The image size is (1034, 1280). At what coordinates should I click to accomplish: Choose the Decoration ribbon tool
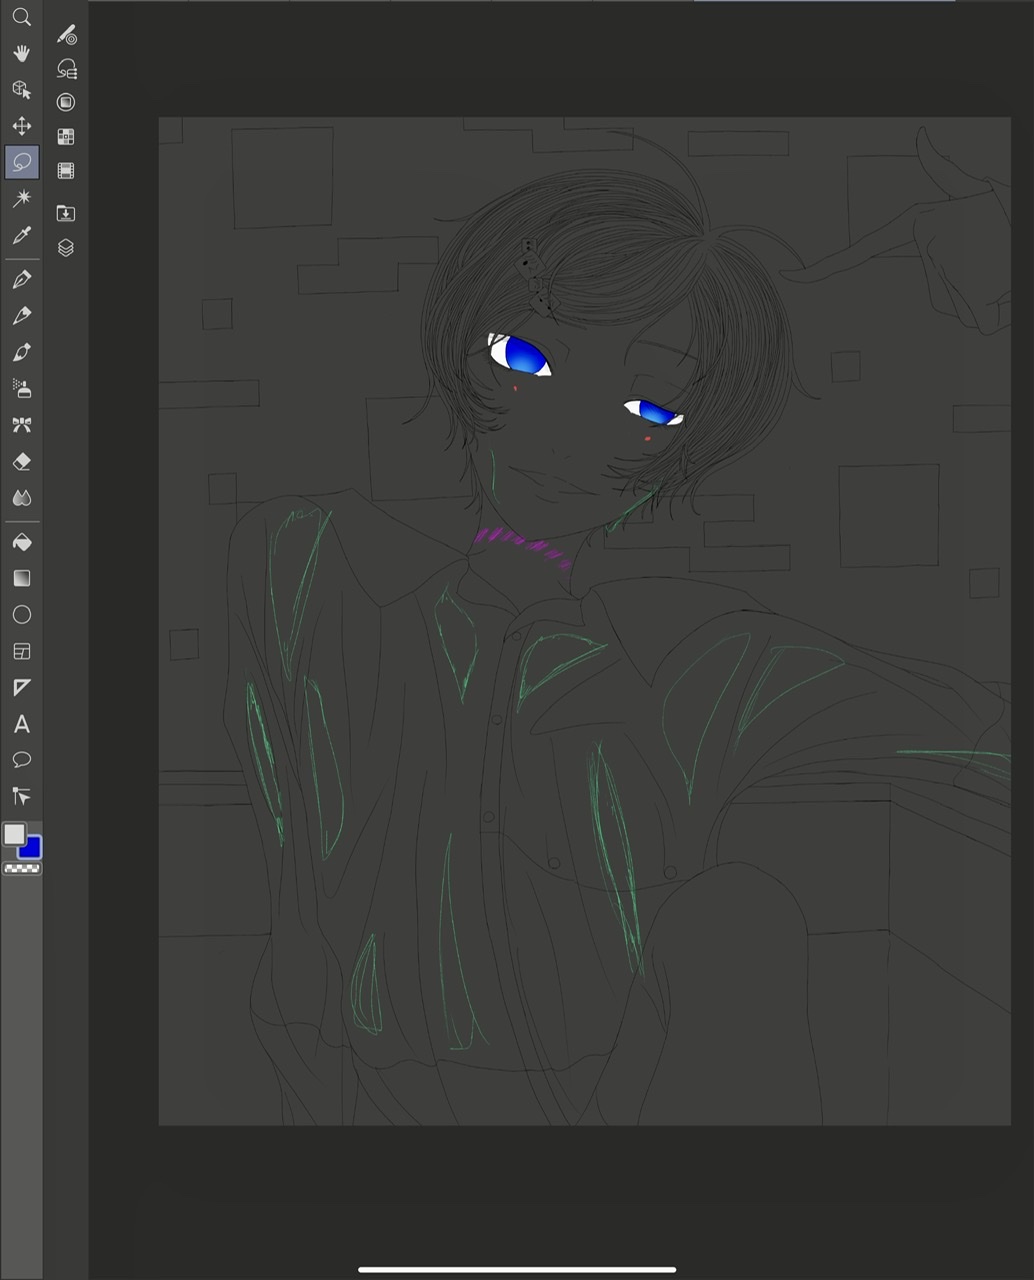pos(21,425)
